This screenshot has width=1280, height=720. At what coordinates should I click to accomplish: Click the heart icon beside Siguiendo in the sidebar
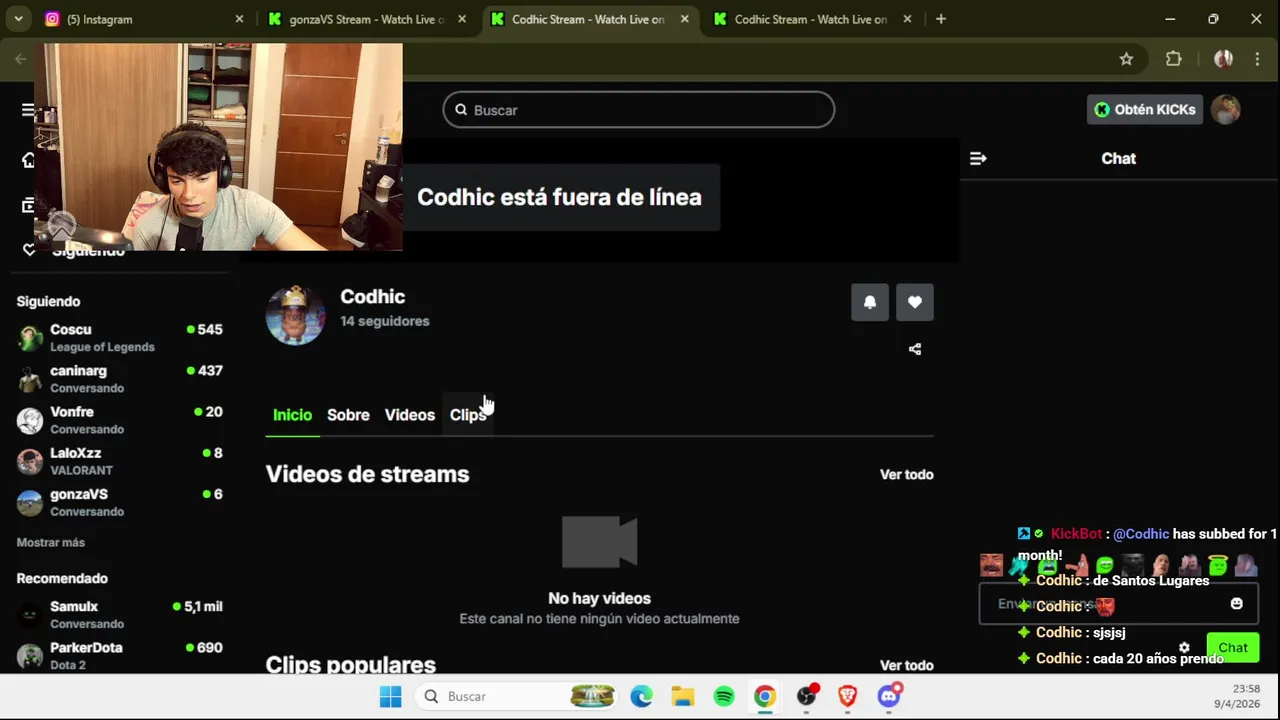pos(29,250)
